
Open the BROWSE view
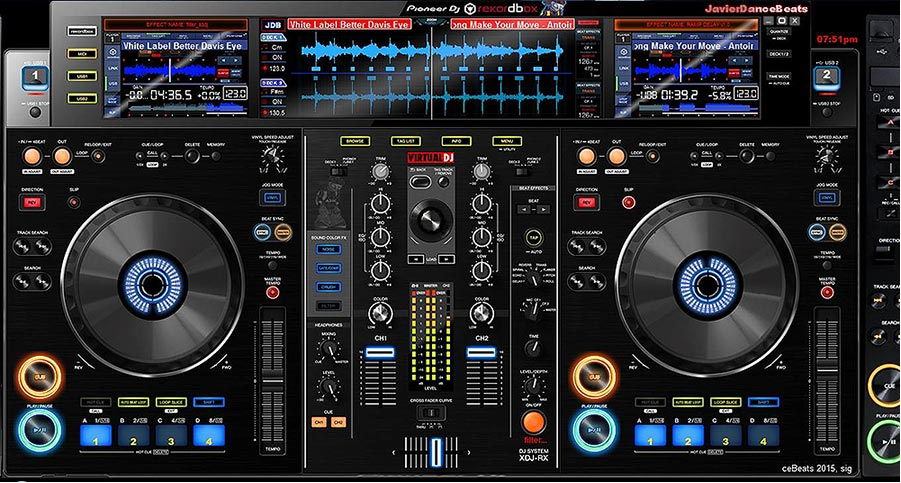[355, 141]
